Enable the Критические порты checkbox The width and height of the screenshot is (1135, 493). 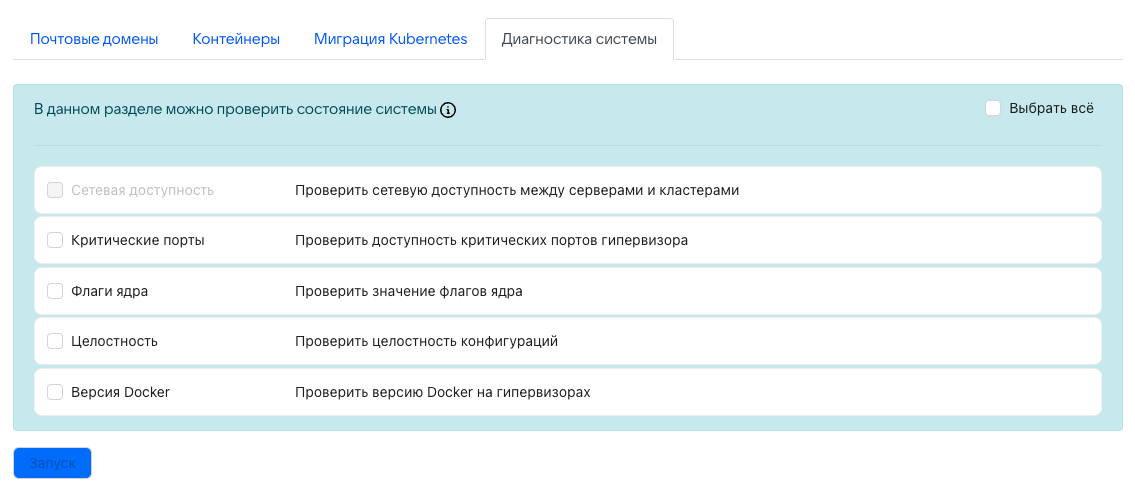click(56, 241)
